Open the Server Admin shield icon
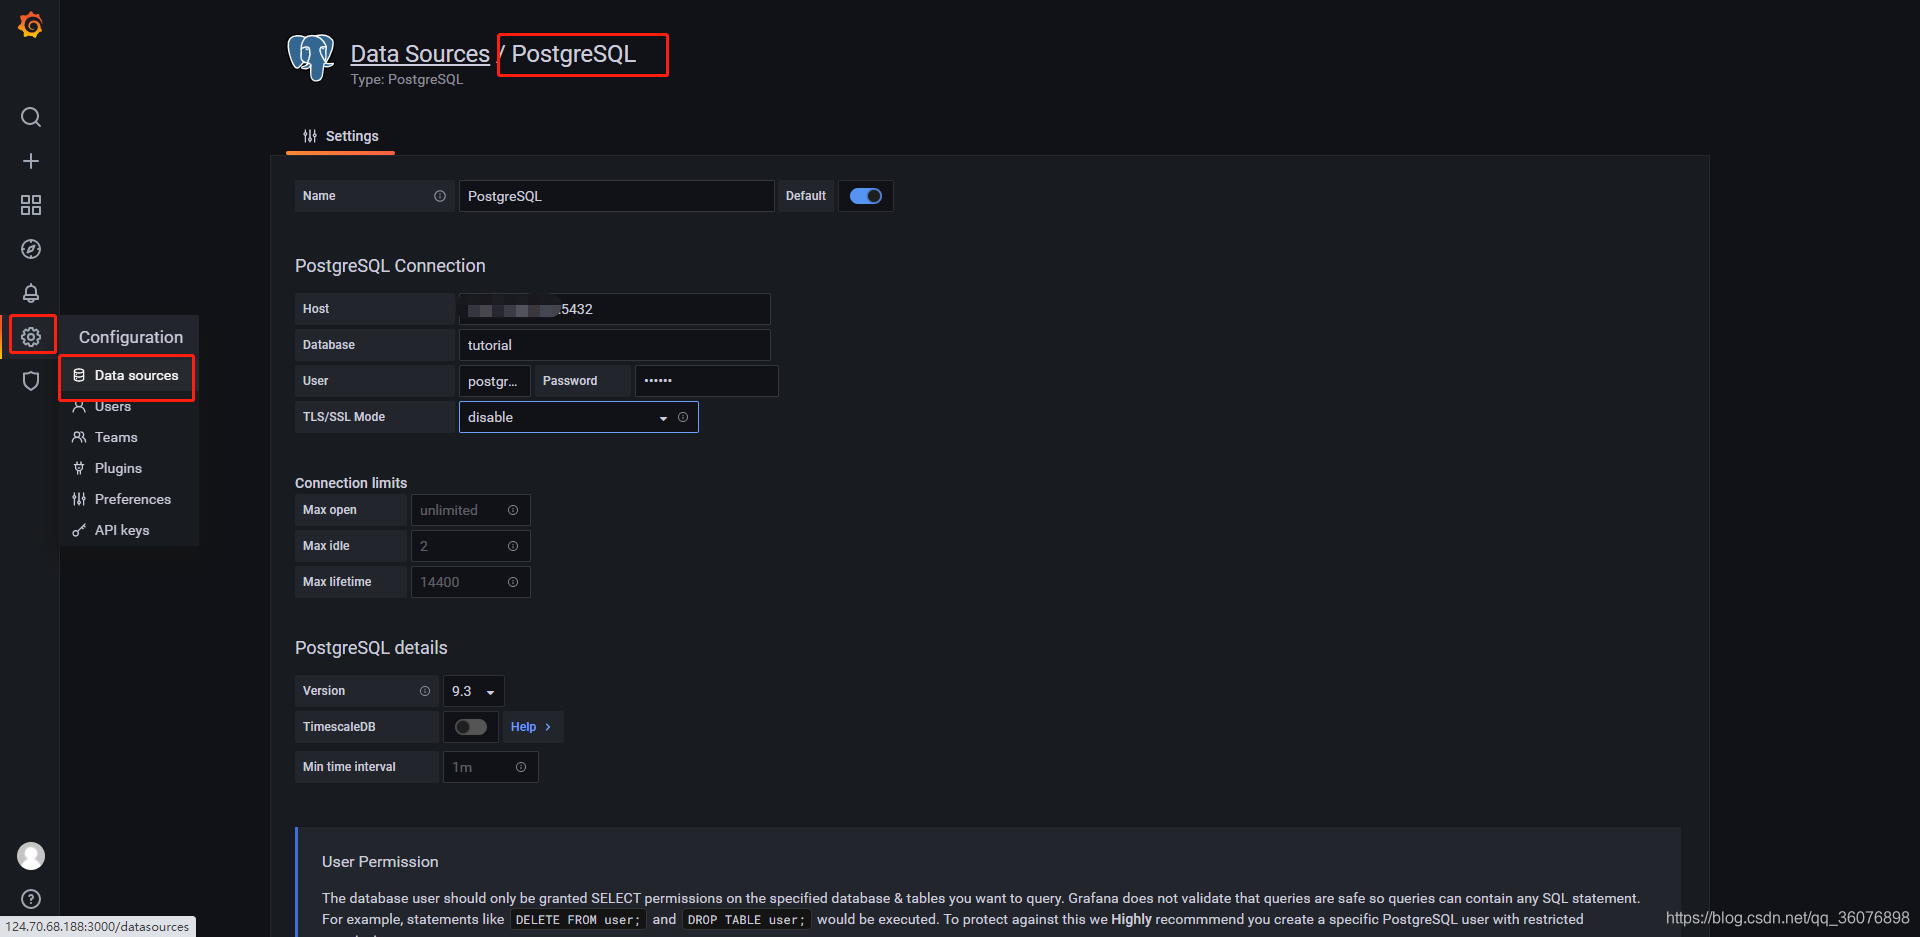The width and height of the screenshot is (1920, 937). tap(31, 381)
